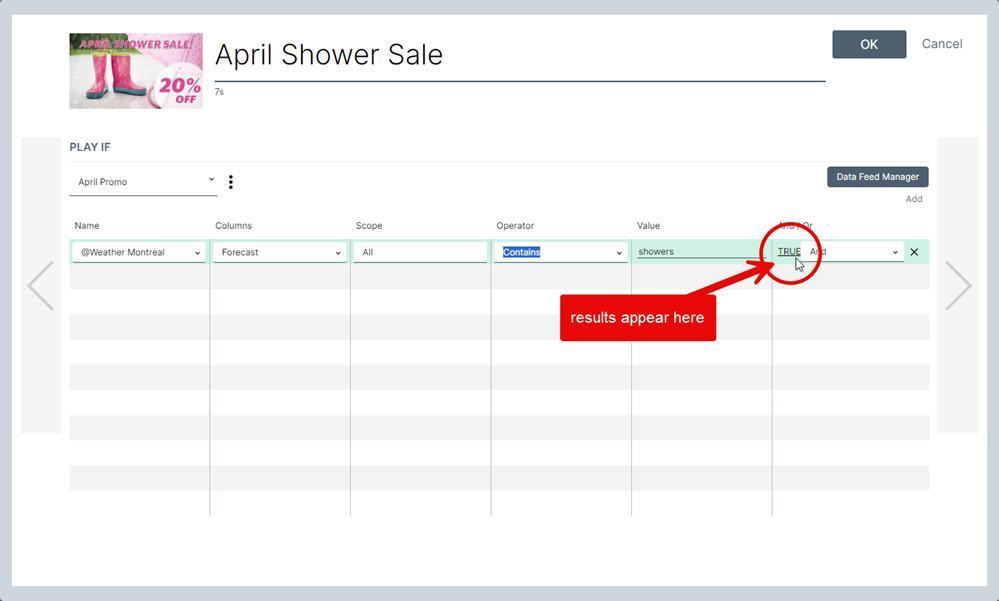Viewport: 999px width, 601px height.
Task: Click the April Shower Sale thumbnail
Action: tap(136, 71)
